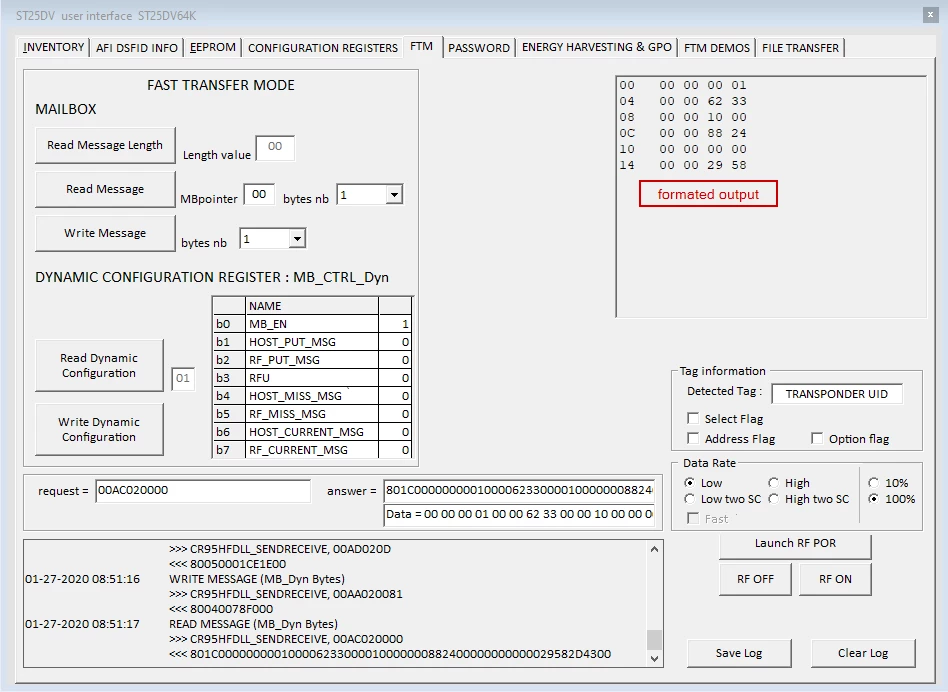This screenshot has height=692, width=948.
Task: Click the log scroll down arrow
Action: click(654, 659)
